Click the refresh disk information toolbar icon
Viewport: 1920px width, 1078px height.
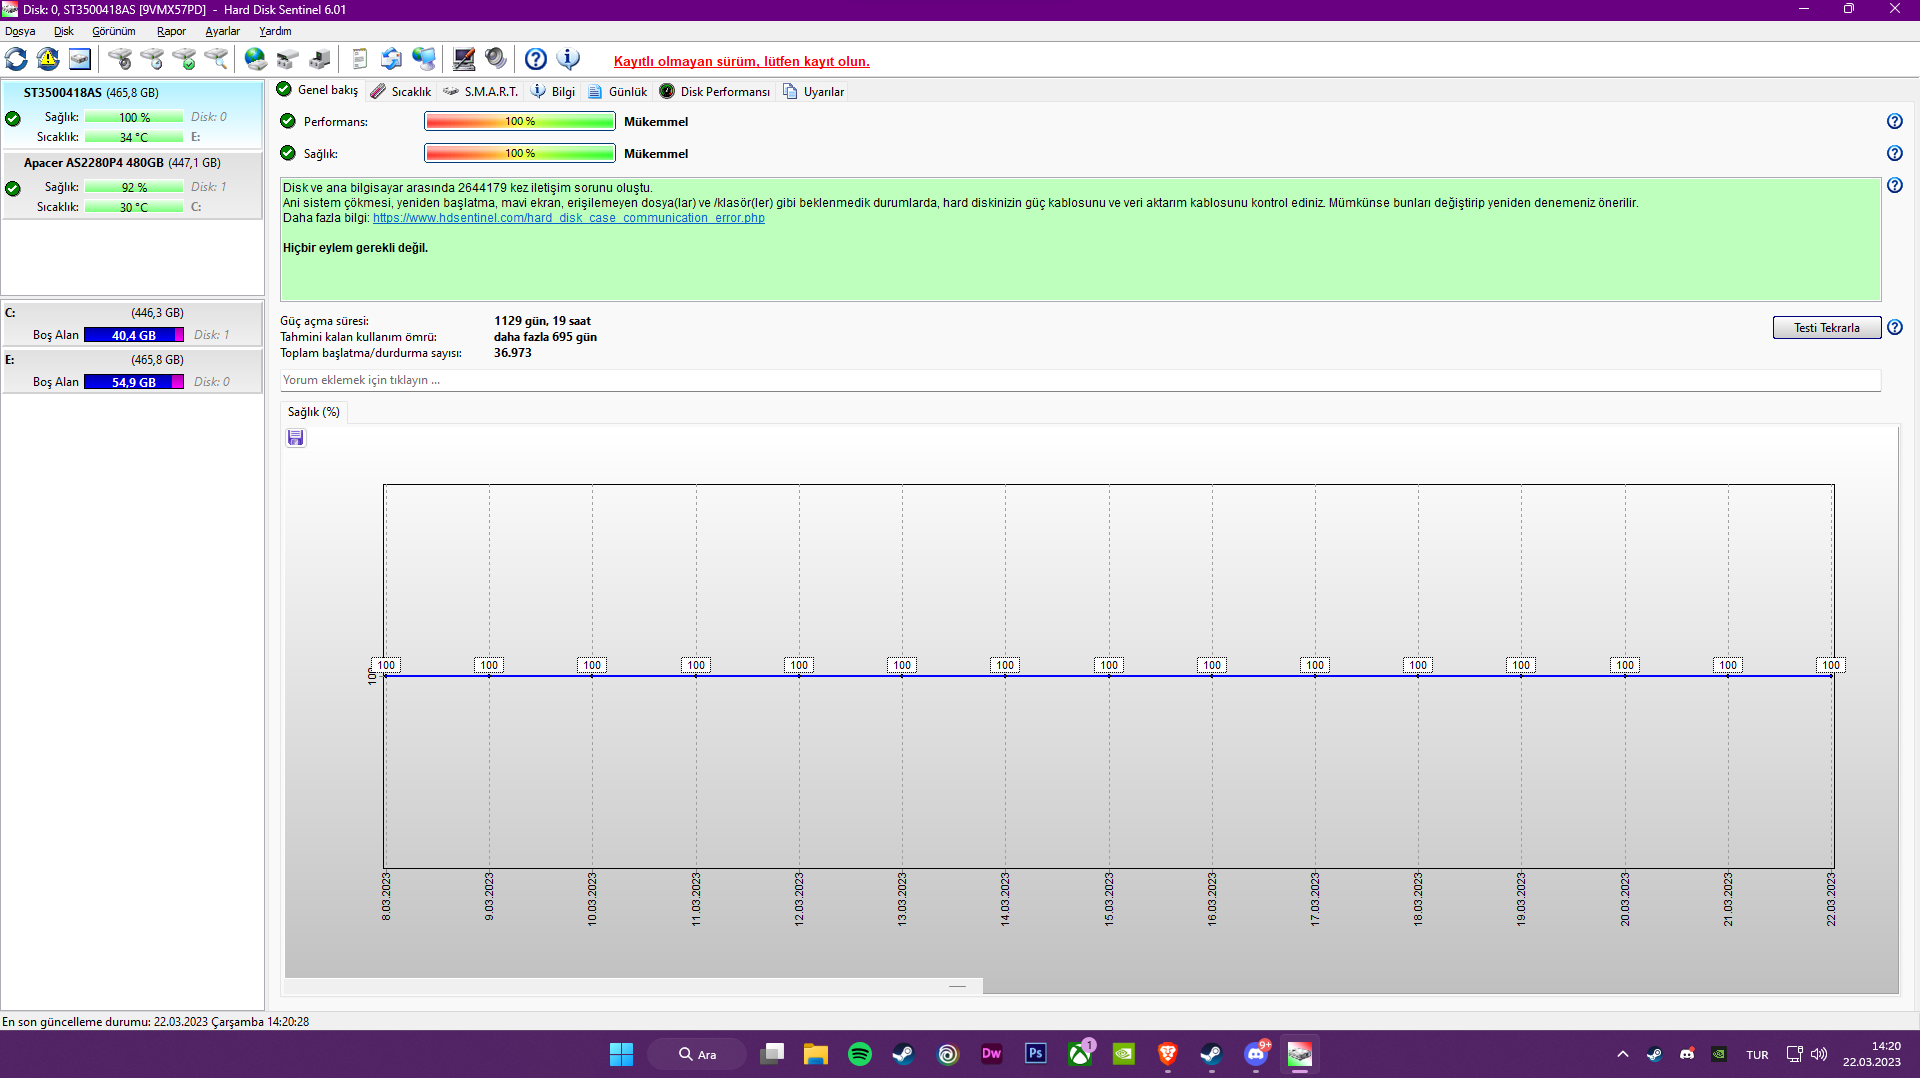click(x=17, y=59)
